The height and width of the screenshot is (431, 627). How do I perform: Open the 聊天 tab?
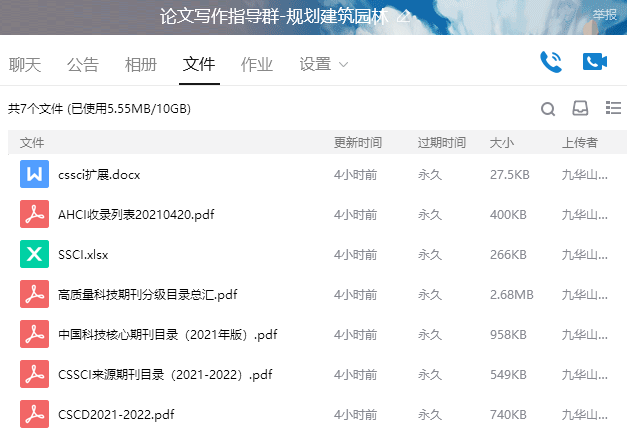point(25,65)
